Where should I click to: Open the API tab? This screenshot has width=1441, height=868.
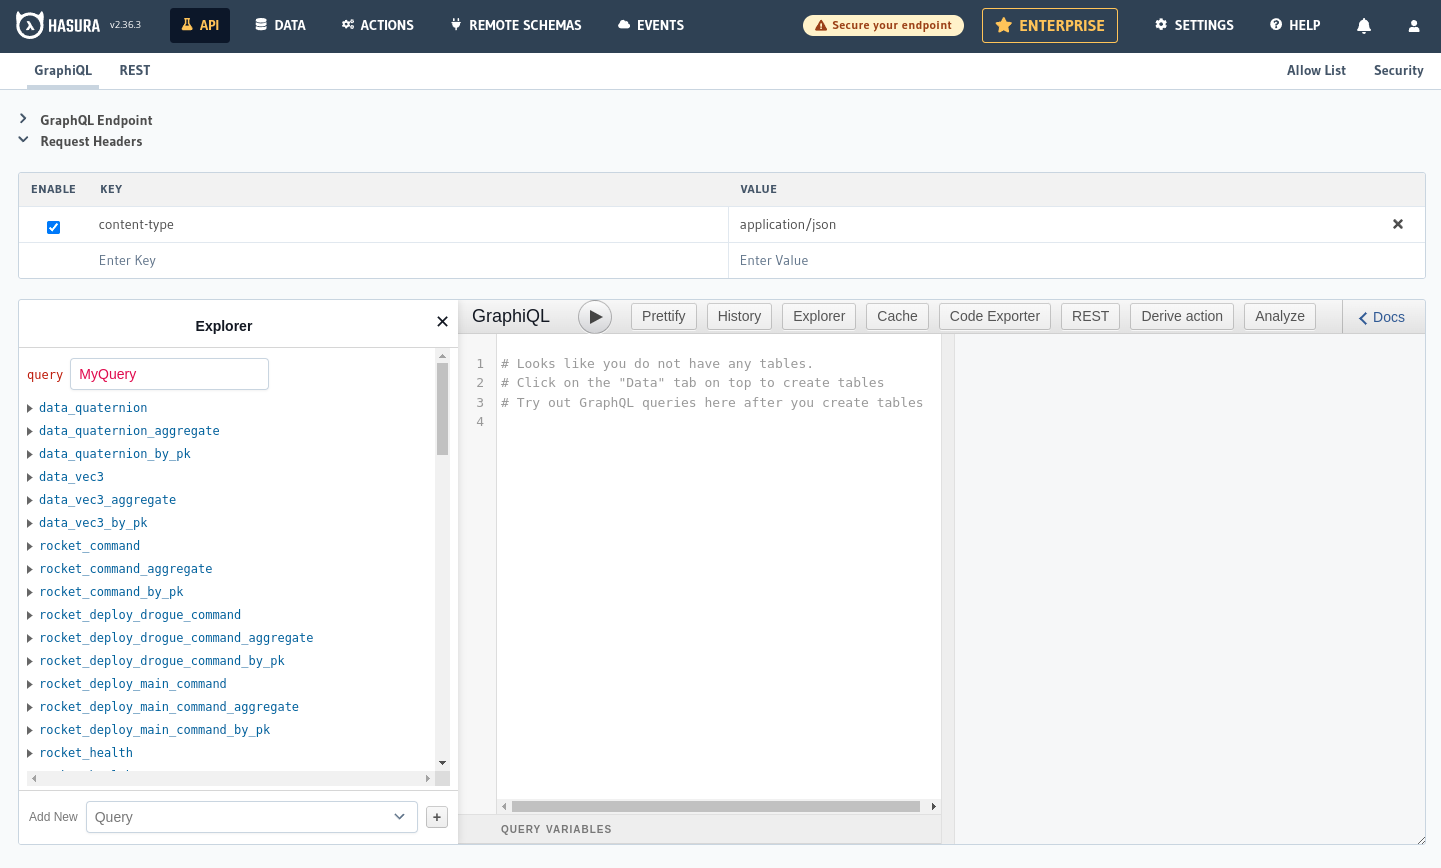tap(200, 25)
